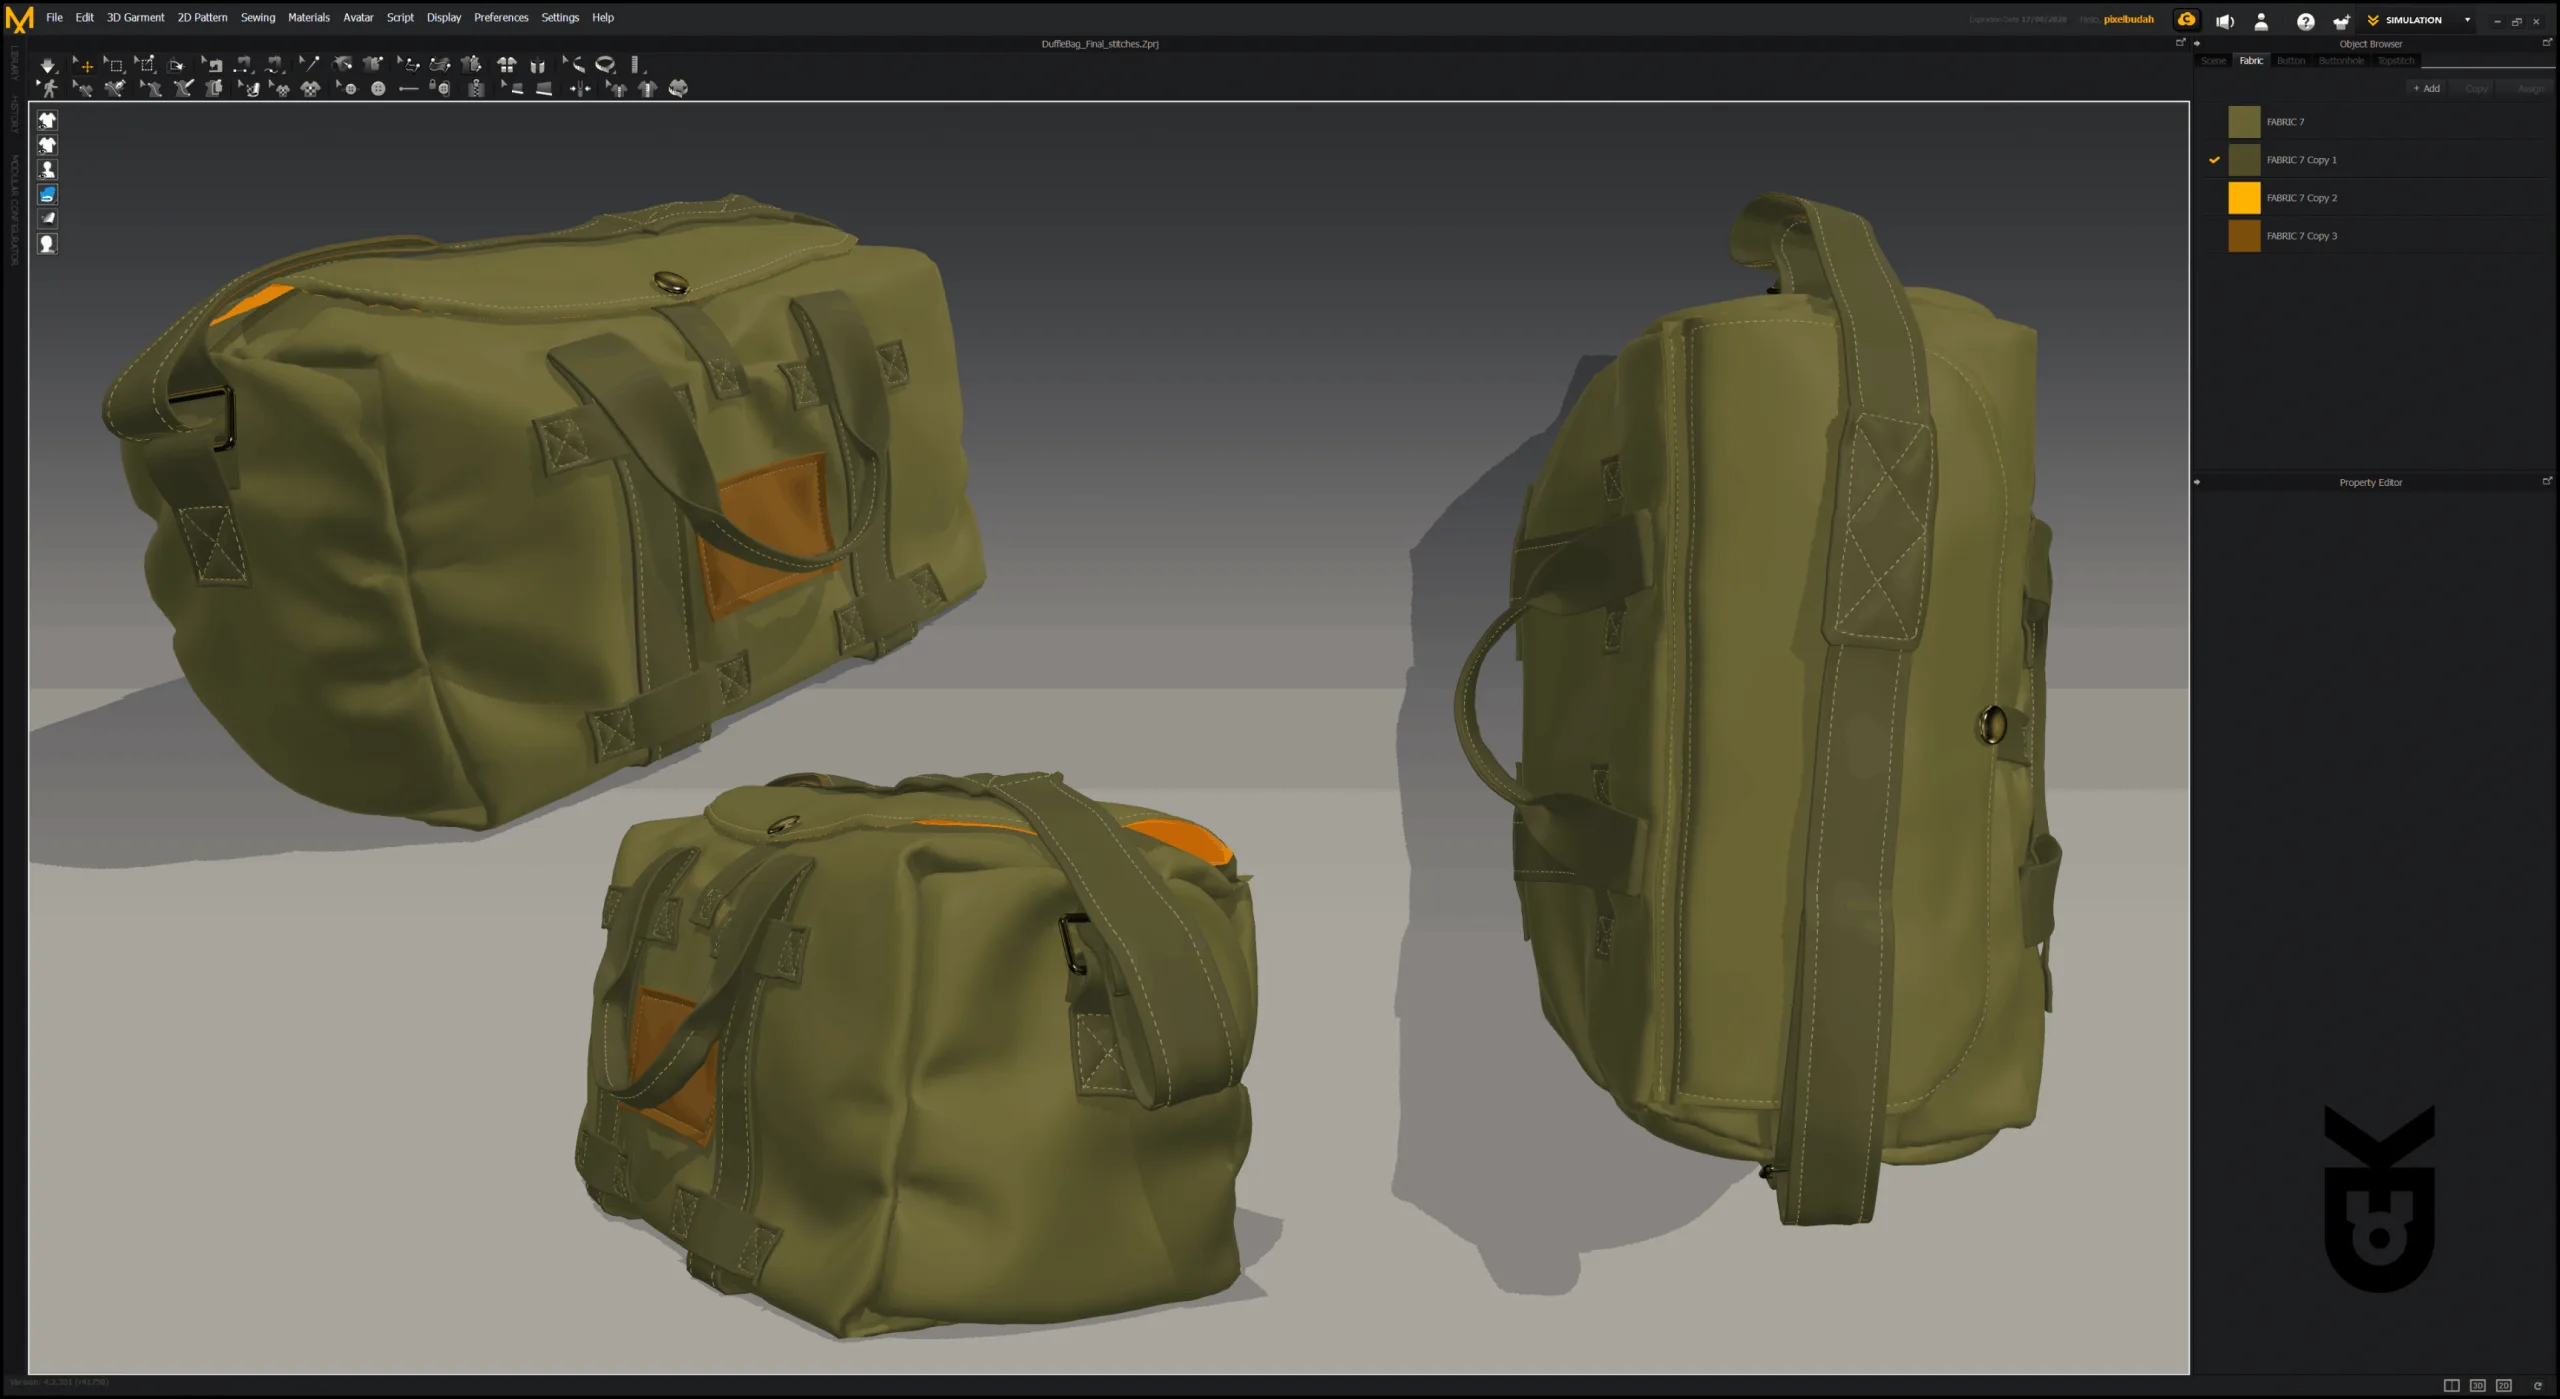2560x1399 pixels.
Task: Switch to the Scene tab in Object Browser
Action: [x=2213, y=60]
